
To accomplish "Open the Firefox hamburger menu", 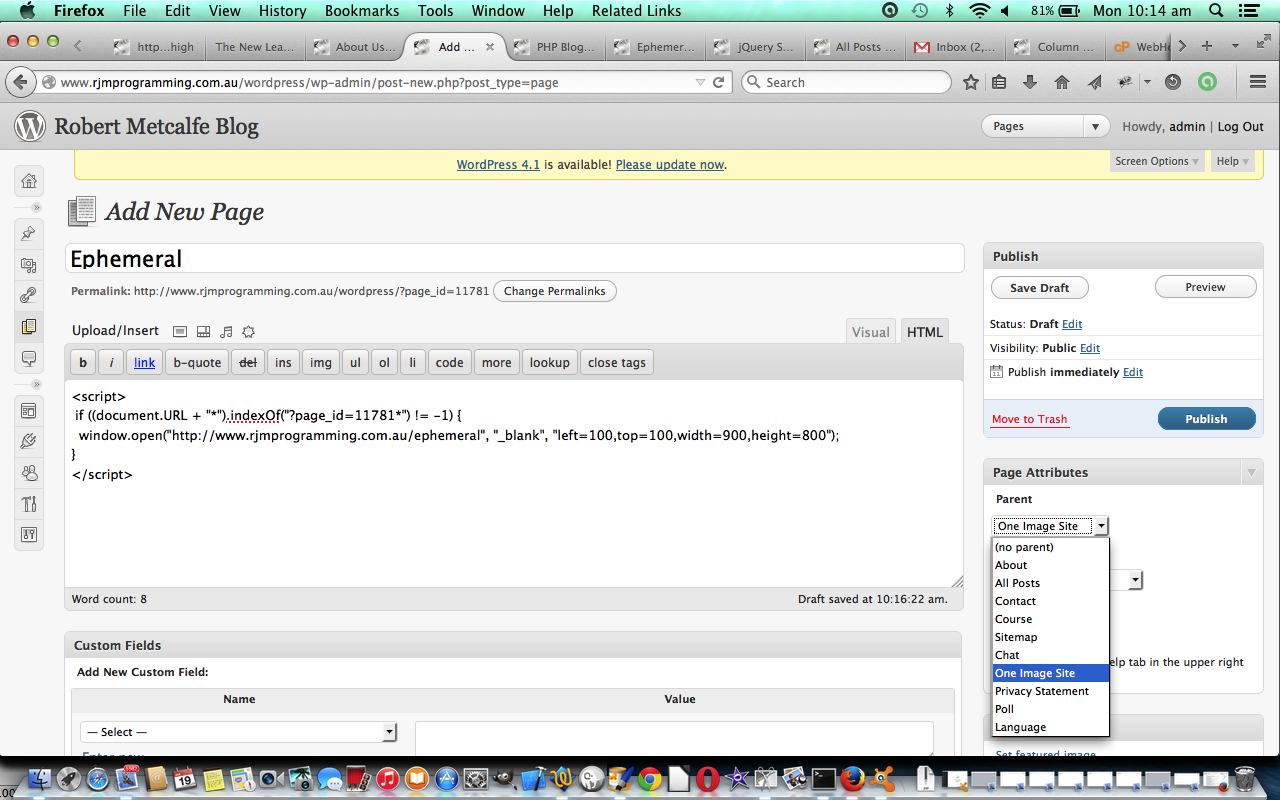I will [x=1258, y=82].
